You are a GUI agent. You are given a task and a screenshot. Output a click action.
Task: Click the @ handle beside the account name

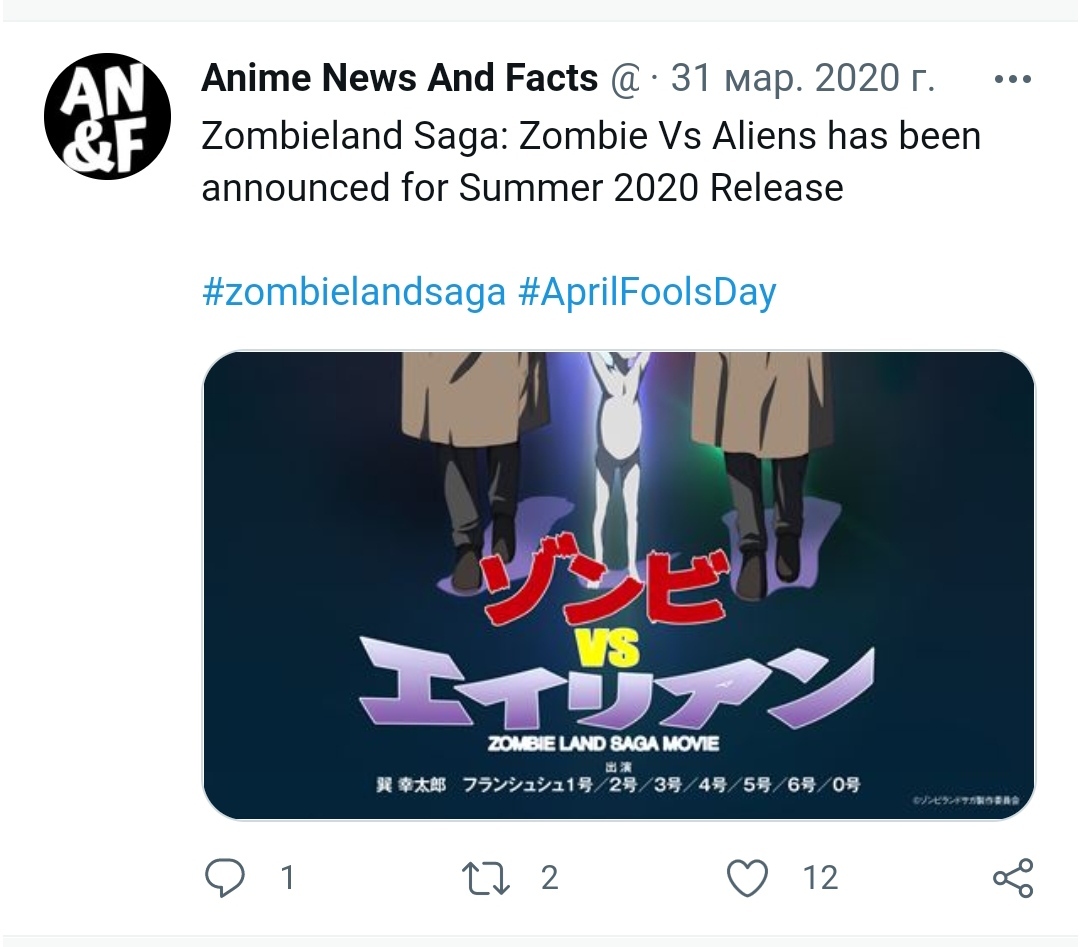[x=625, y=79]
